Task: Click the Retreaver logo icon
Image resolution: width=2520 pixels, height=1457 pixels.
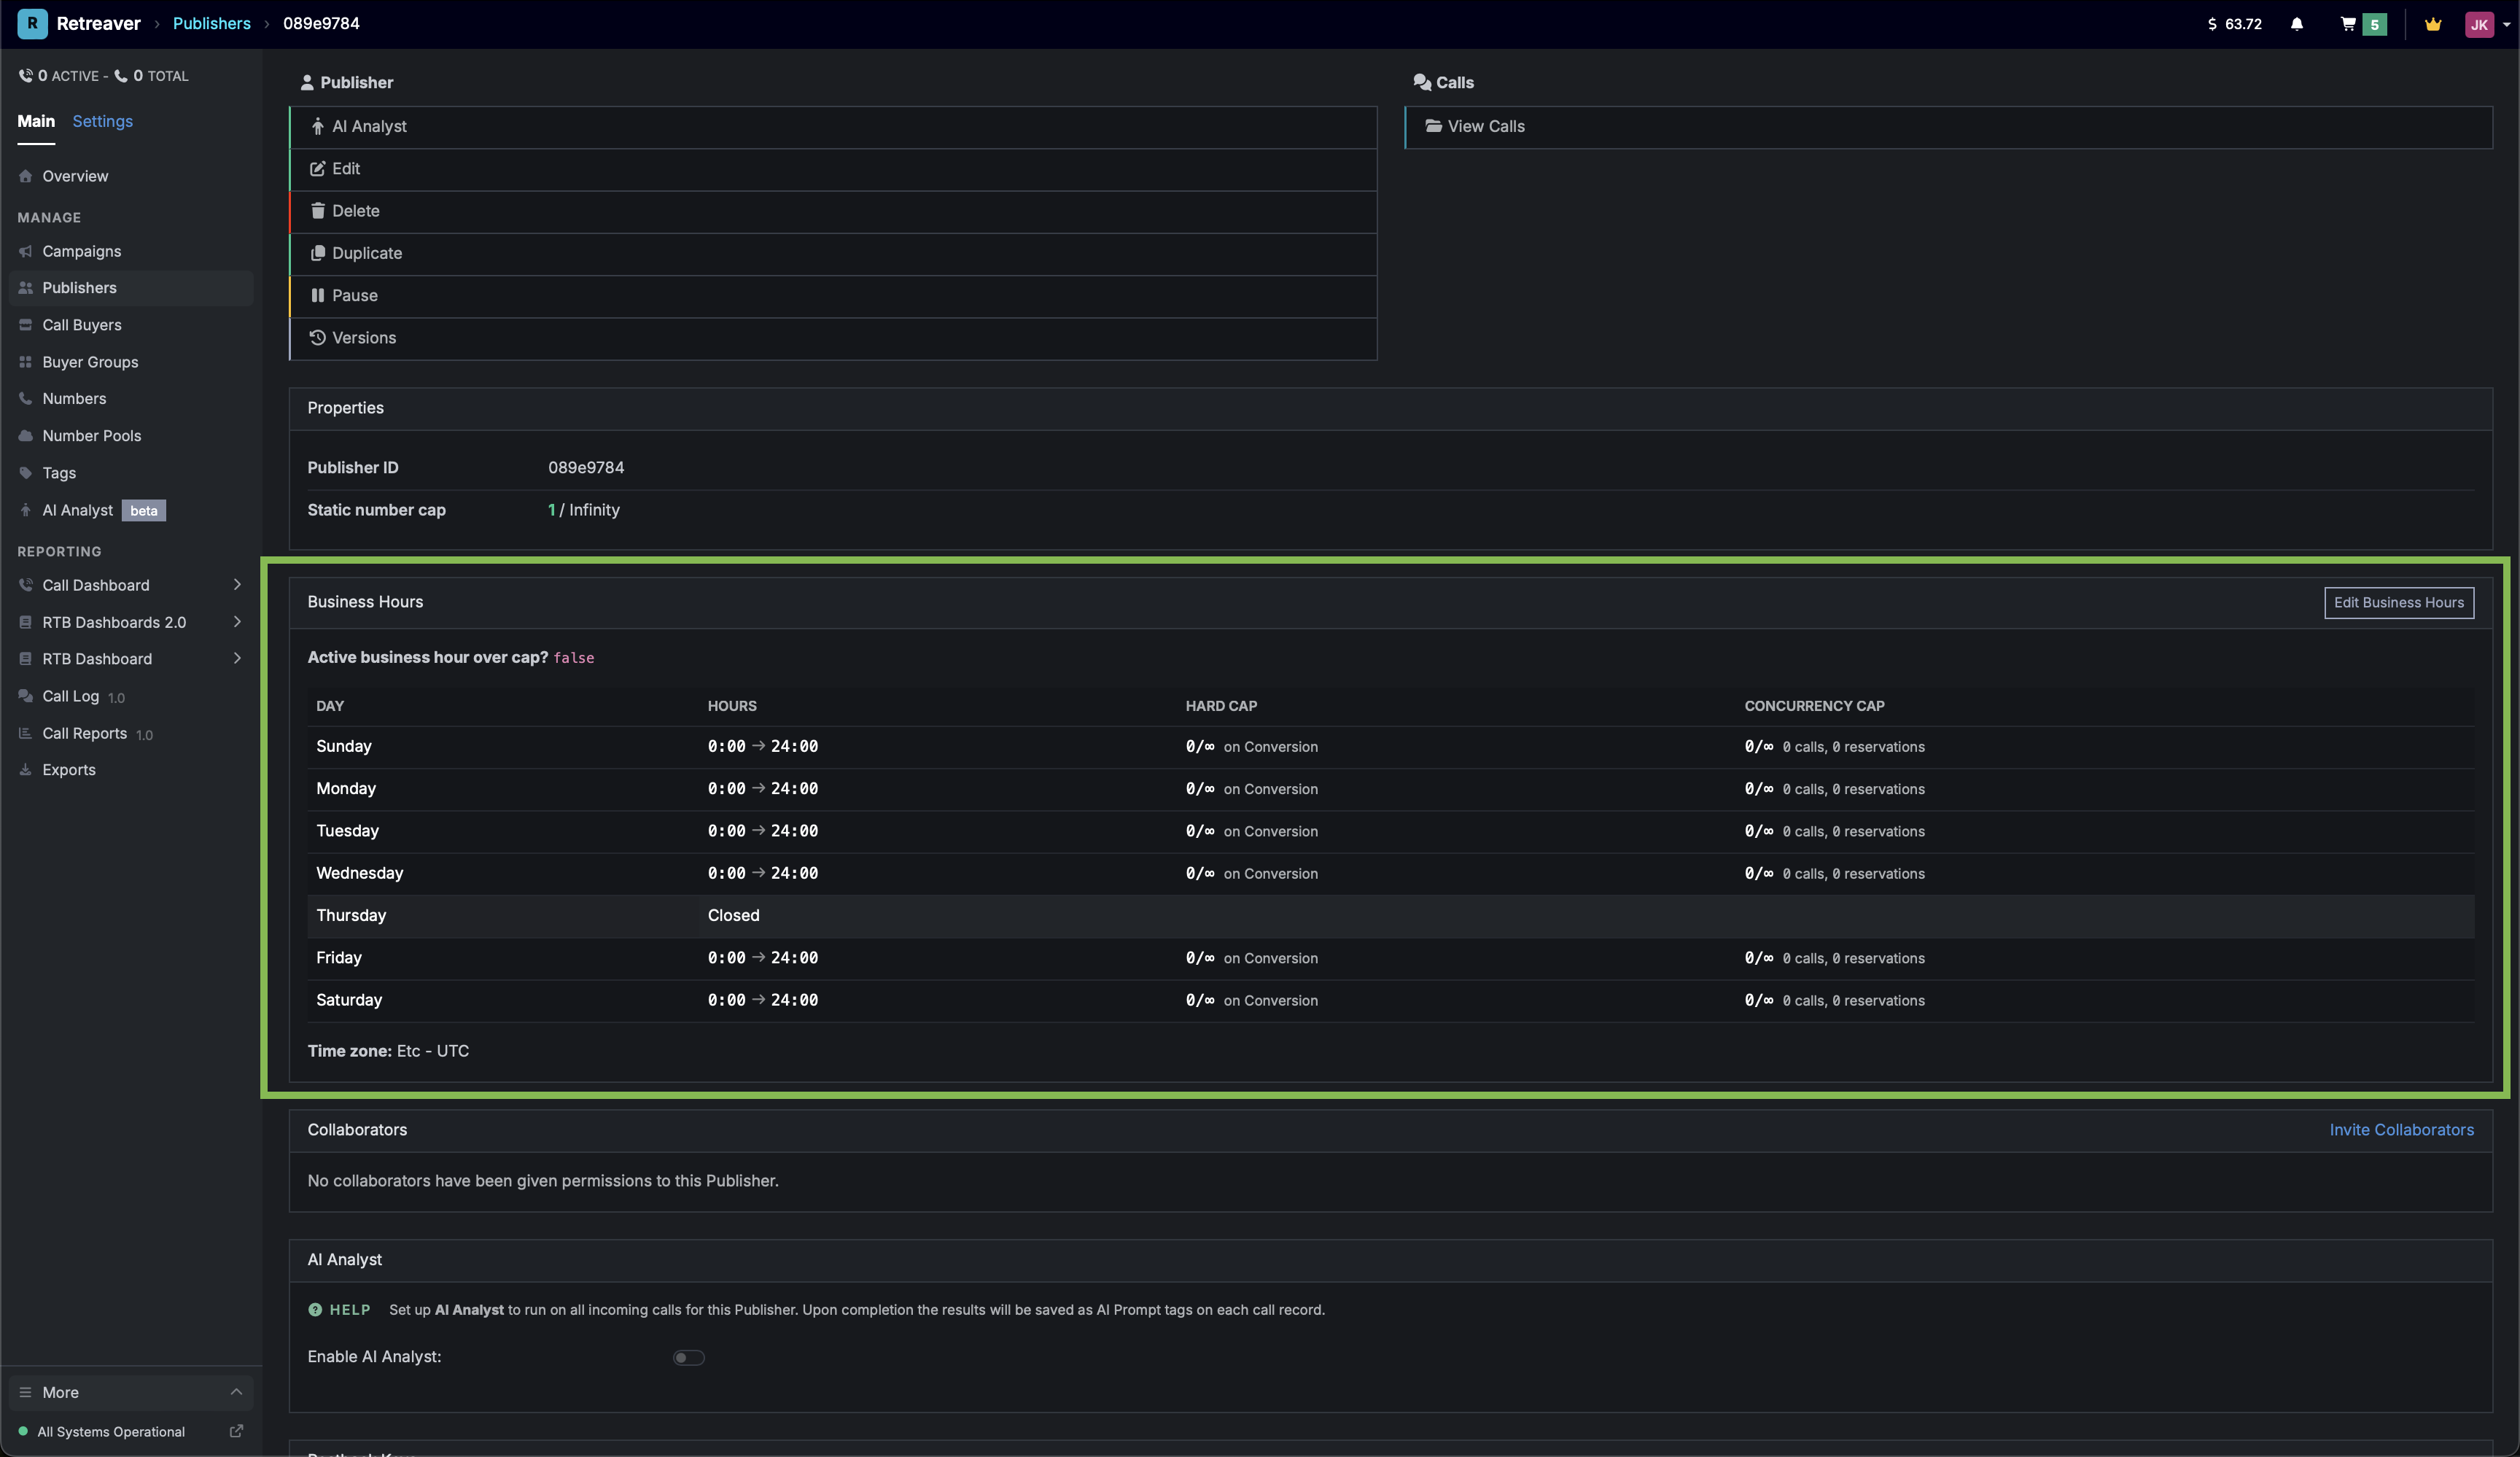Action: (32, 24)
